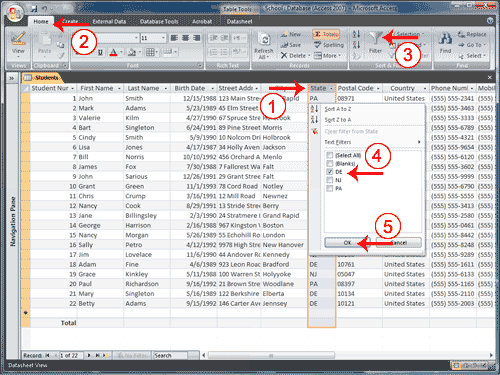
Task: Click New blank record navigation button
Action: [x=105, y=355]
